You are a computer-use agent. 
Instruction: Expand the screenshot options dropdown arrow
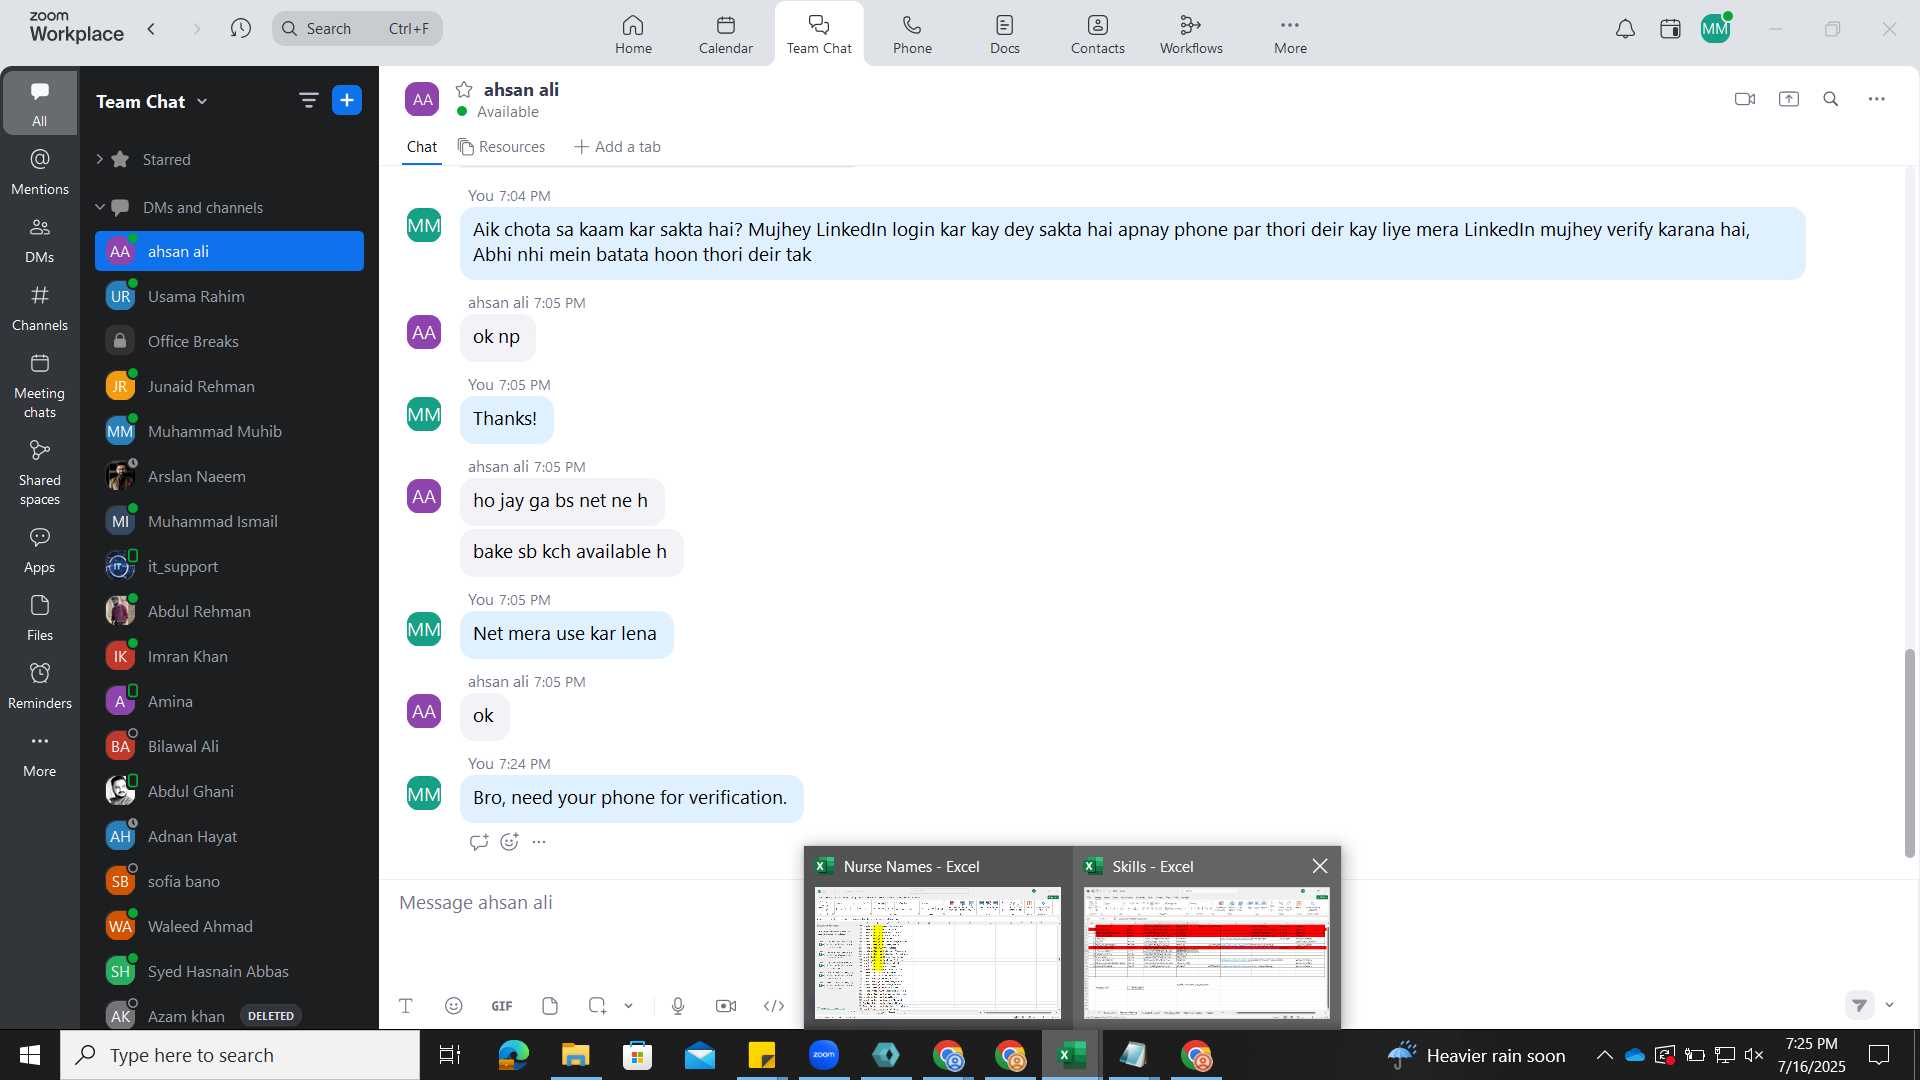click(628, 1006)
